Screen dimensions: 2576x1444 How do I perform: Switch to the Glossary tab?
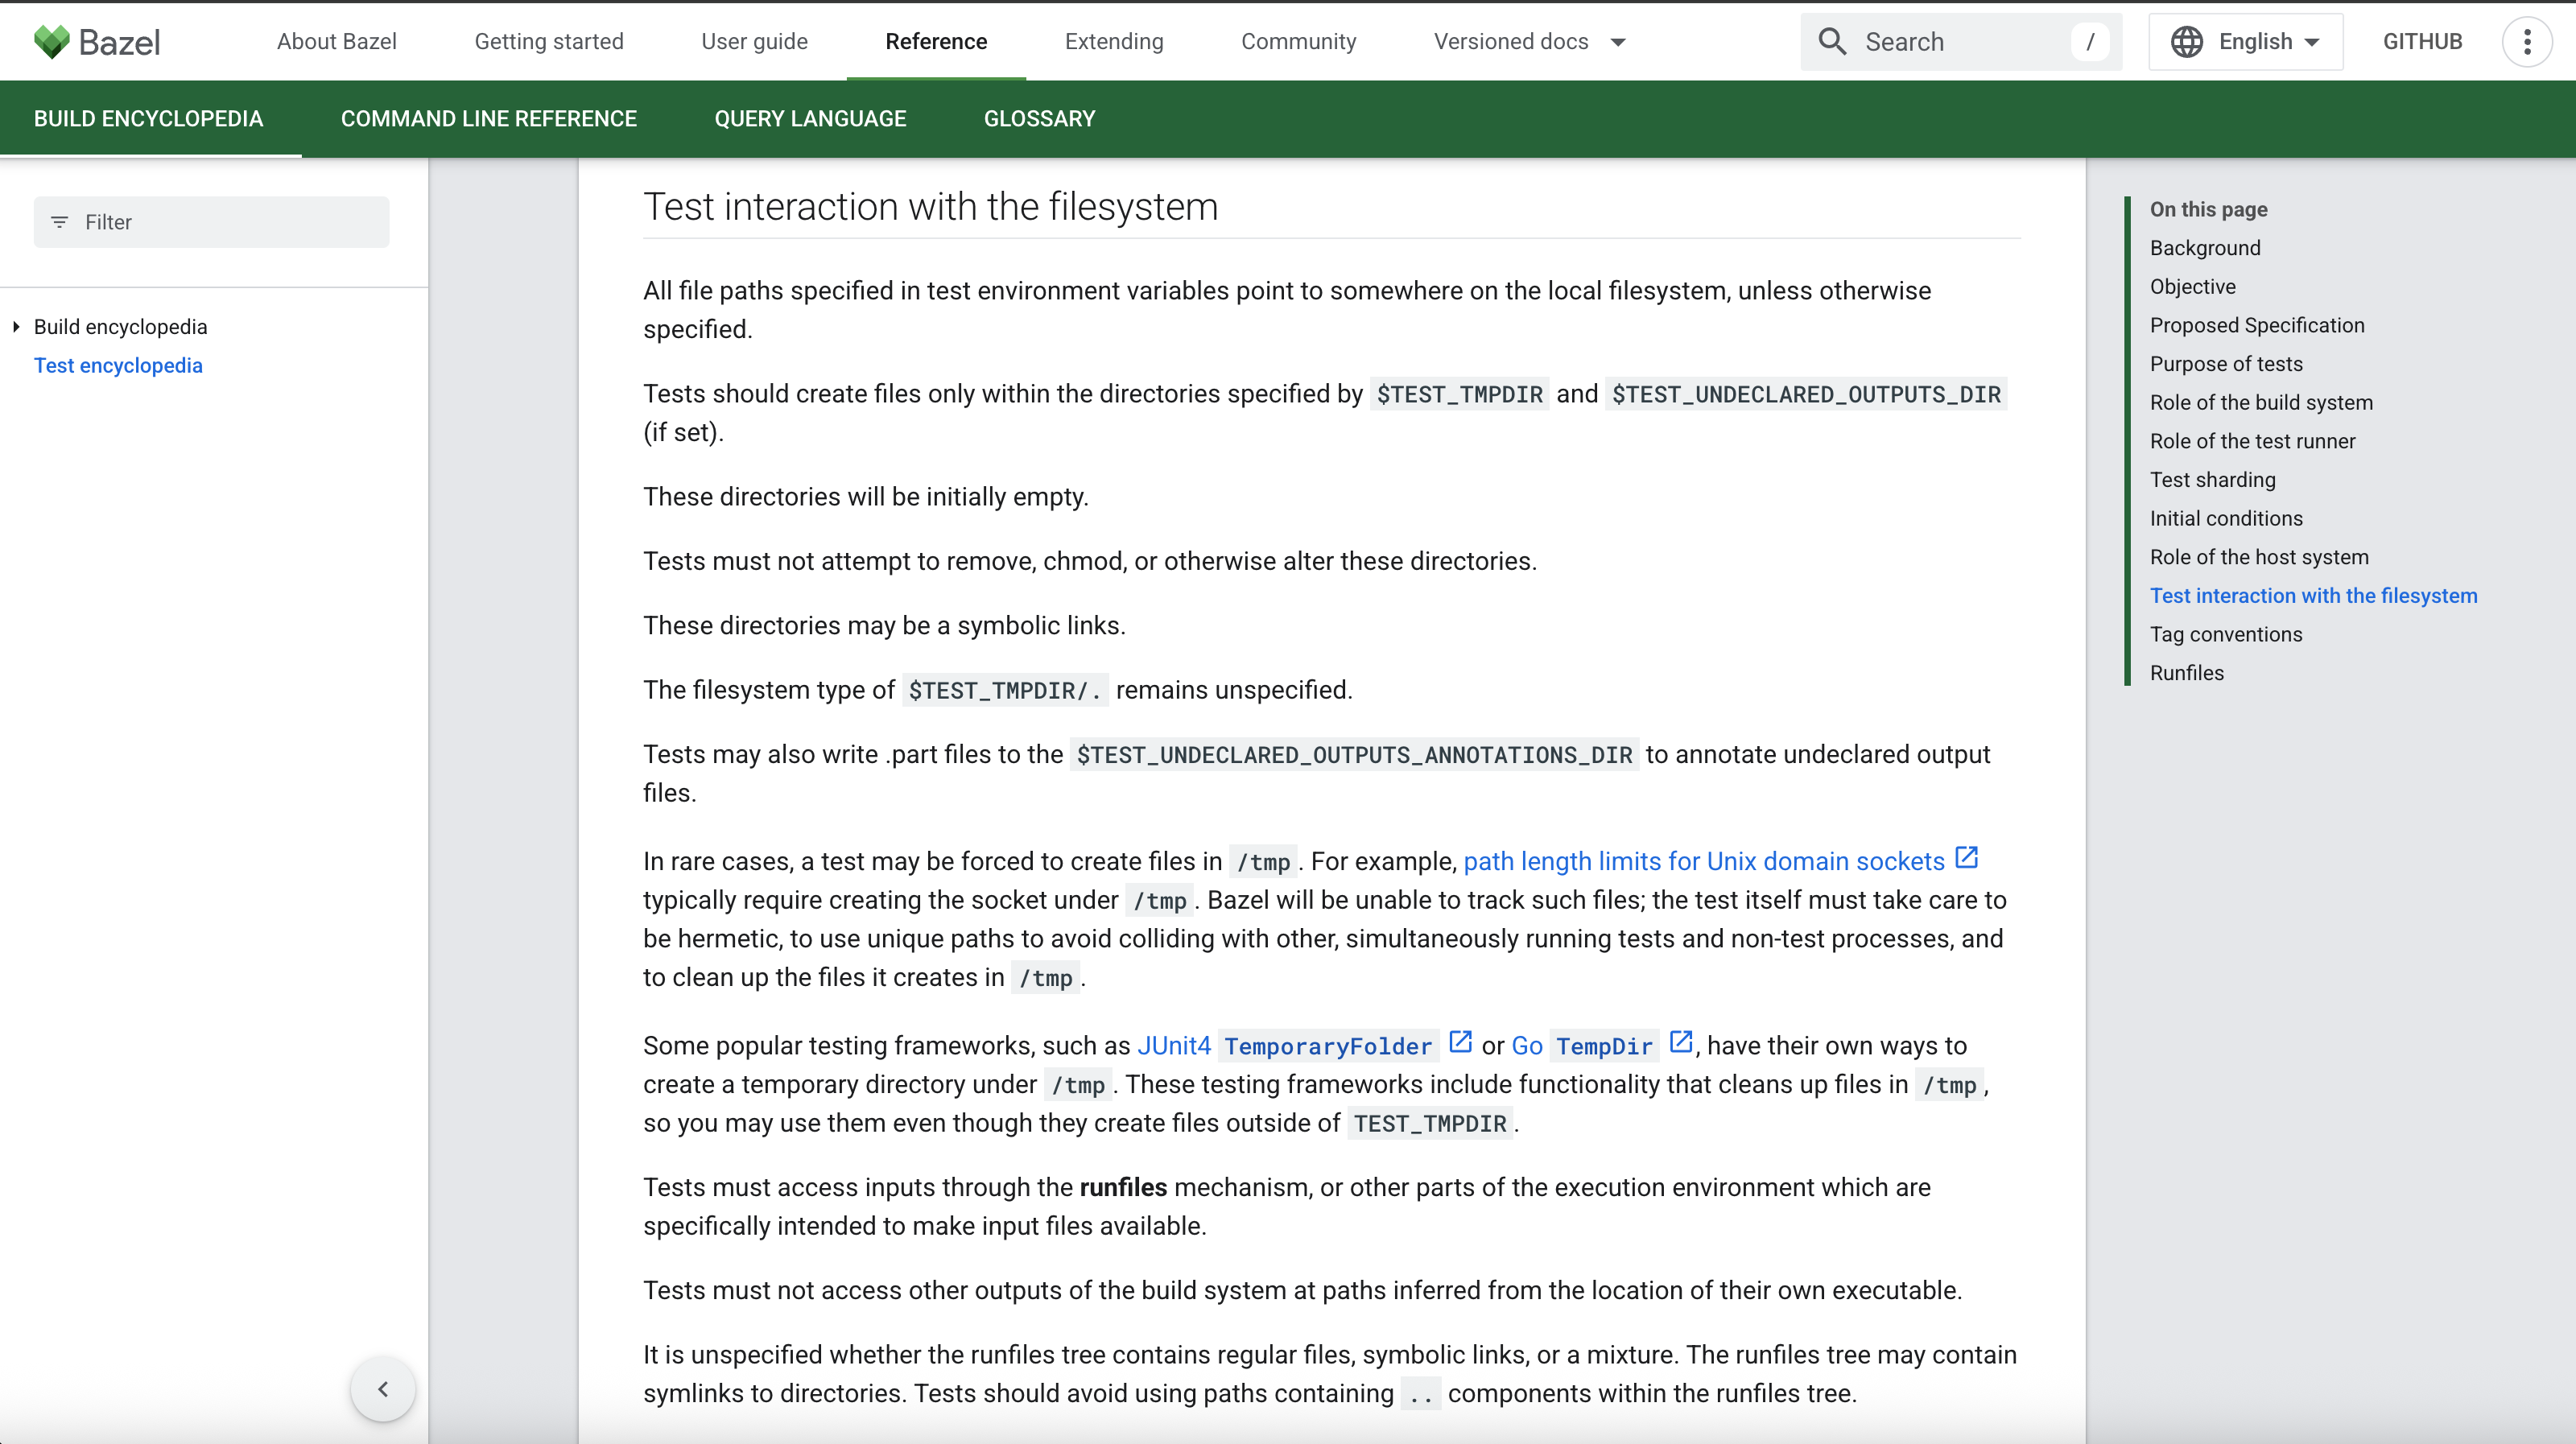pyautogui.click(x=1039, y=118)
